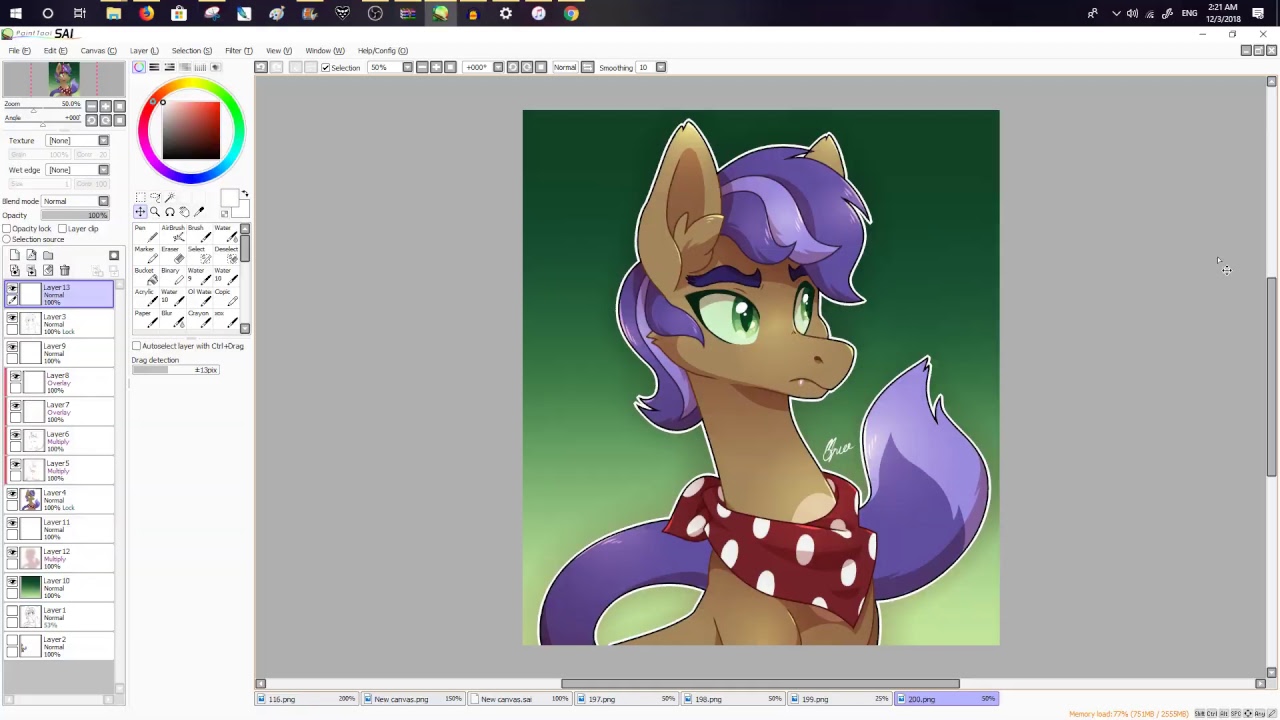Open the Canvas menu
This screenshot has height=720, width=1280.
point(98,50)
